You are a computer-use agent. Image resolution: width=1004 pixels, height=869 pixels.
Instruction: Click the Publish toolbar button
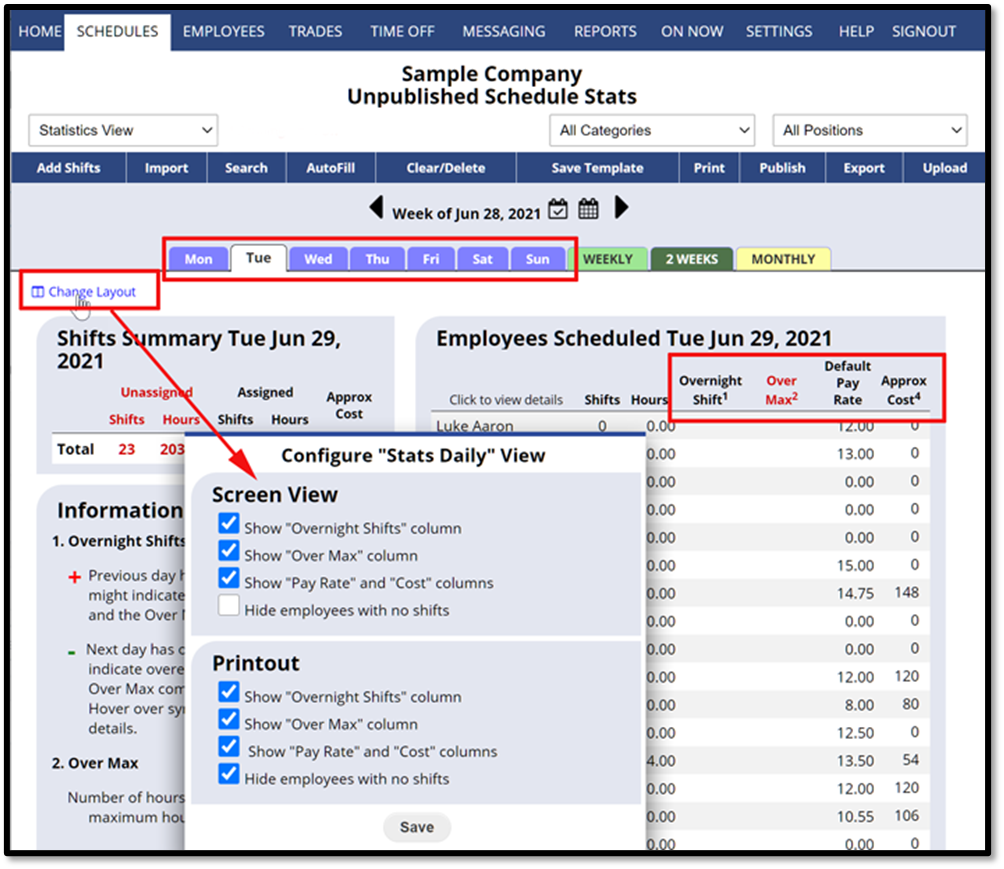[x=782, y=168]
